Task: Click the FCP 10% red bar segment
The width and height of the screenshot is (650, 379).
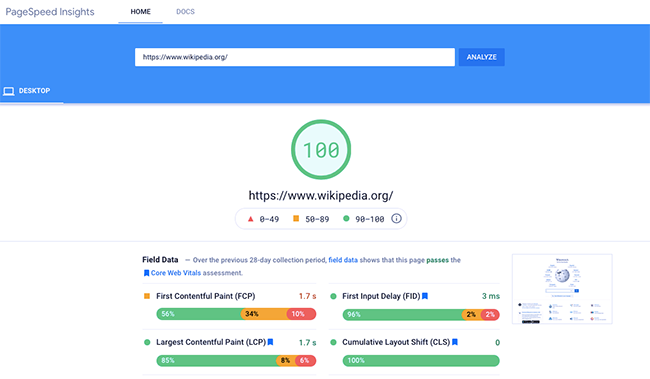Action: pyautogui.click(x=301, y=314)
